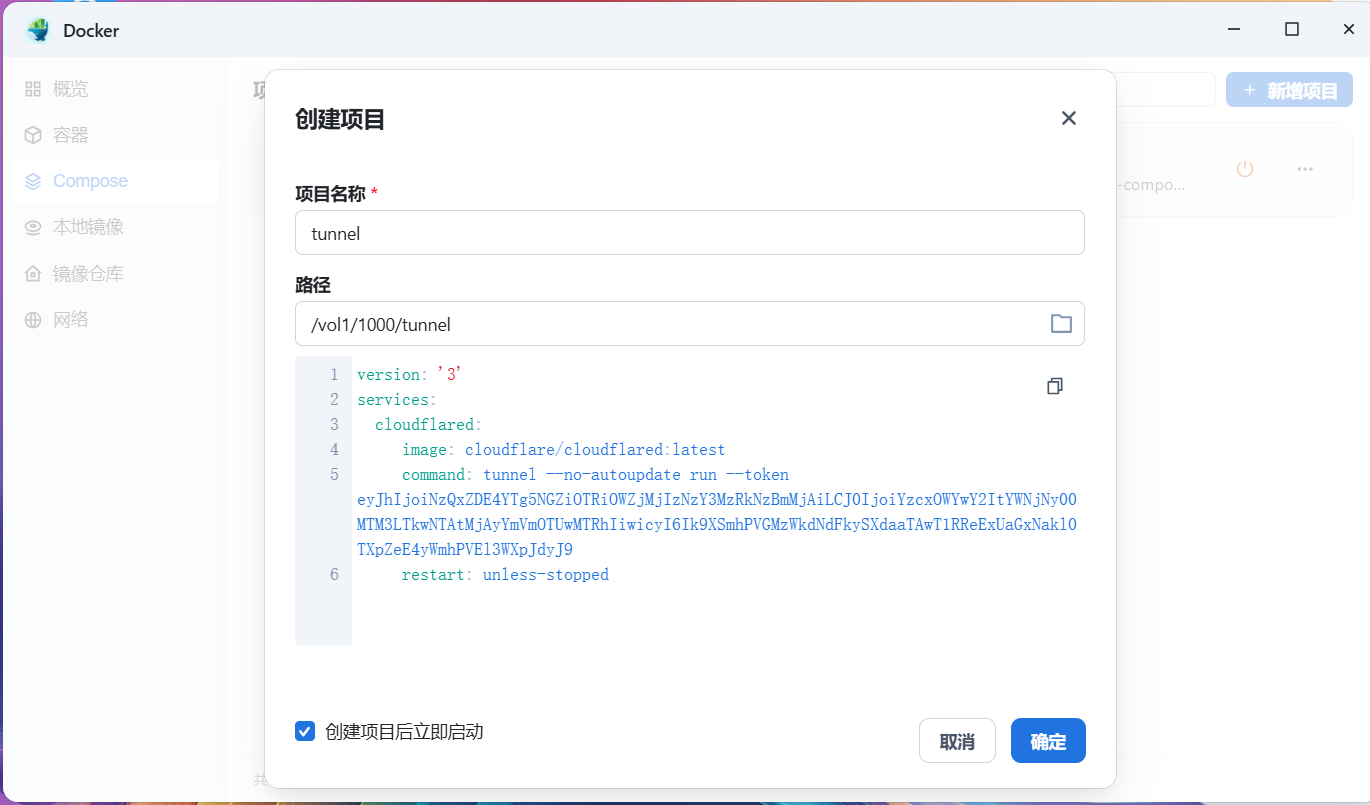This screenshot has height=805, width=1370.
Task: Open 网络 in the sidebar
Action: [116, 320]
